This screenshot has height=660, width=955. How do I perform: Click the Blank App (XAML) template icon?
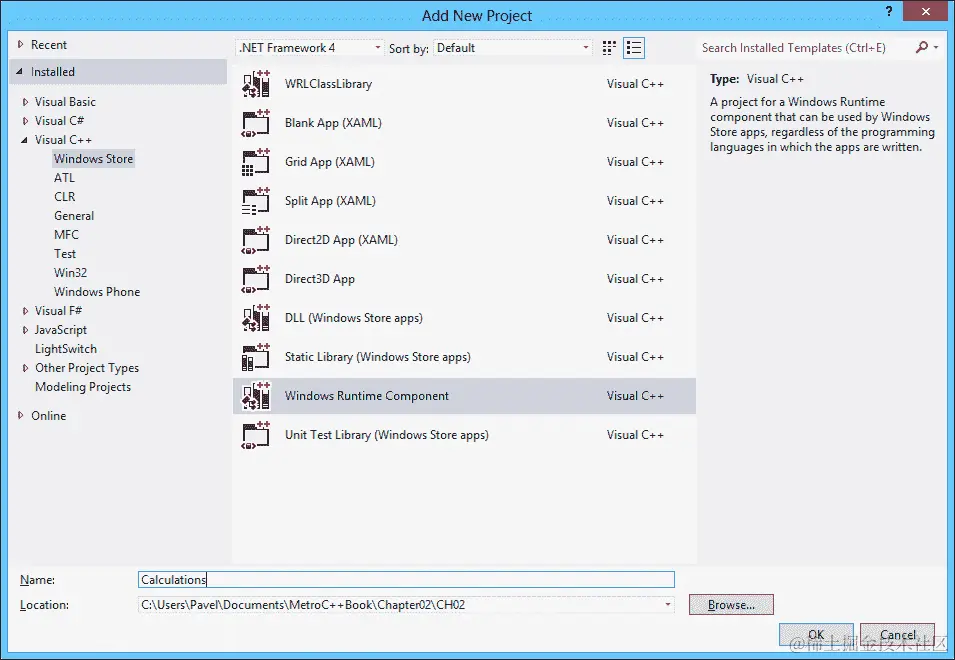(x=256, y=123)
